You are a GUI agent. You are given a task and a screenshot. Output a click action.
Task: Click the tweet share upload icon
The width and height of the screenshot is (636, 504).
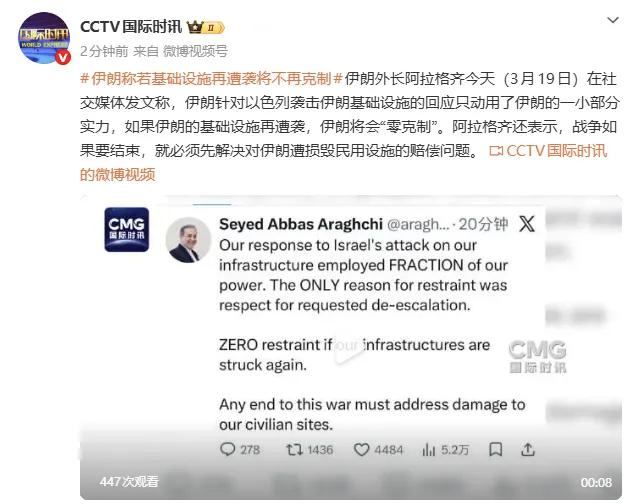point(528,449)
